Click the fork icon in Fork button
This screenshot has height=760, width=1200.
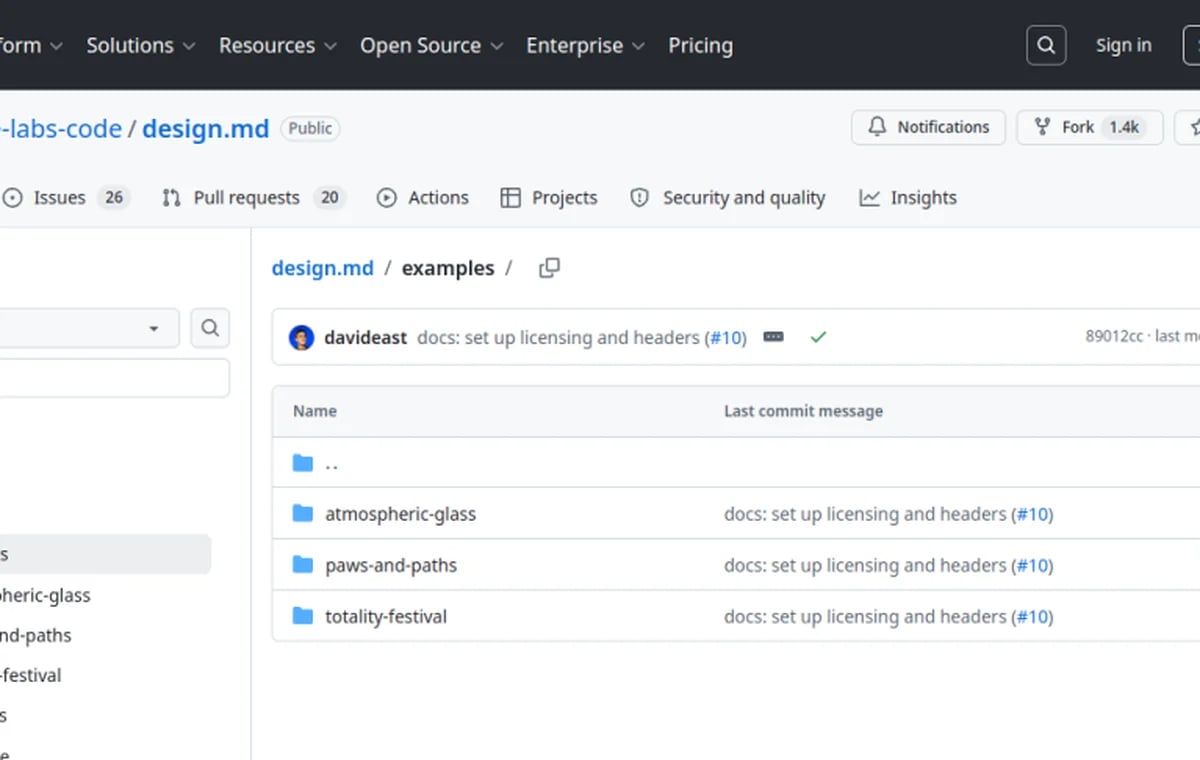[x=1043, y=127]
